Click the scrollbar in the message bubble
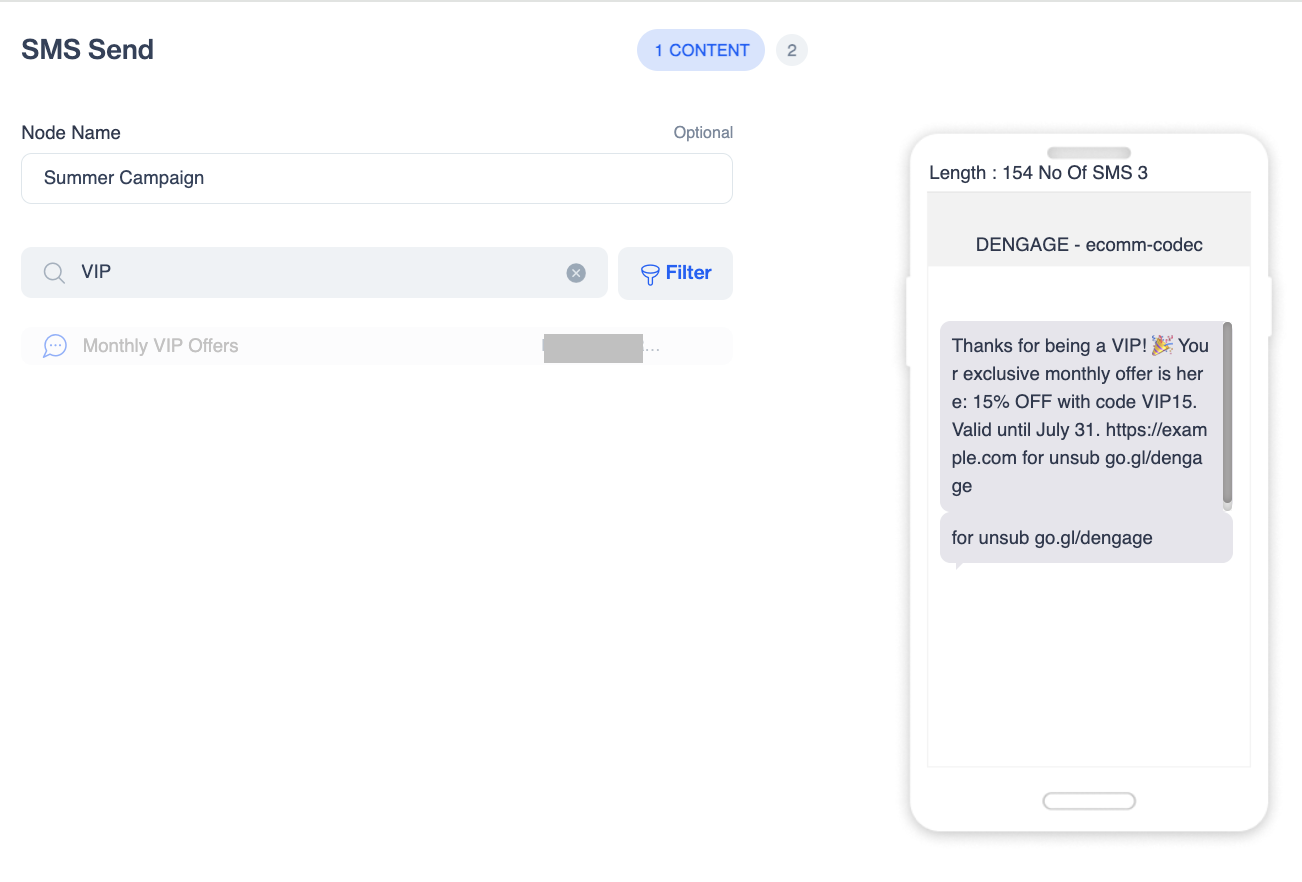The height and width of the screenshot is (882, 1302). tap(1227, 413)
